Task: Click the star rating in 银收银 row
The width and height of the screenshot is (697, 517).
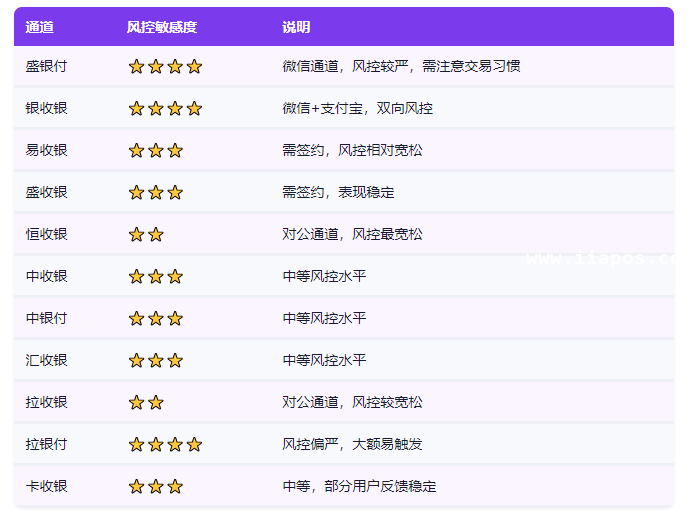Action: click(x=165, y=108)
